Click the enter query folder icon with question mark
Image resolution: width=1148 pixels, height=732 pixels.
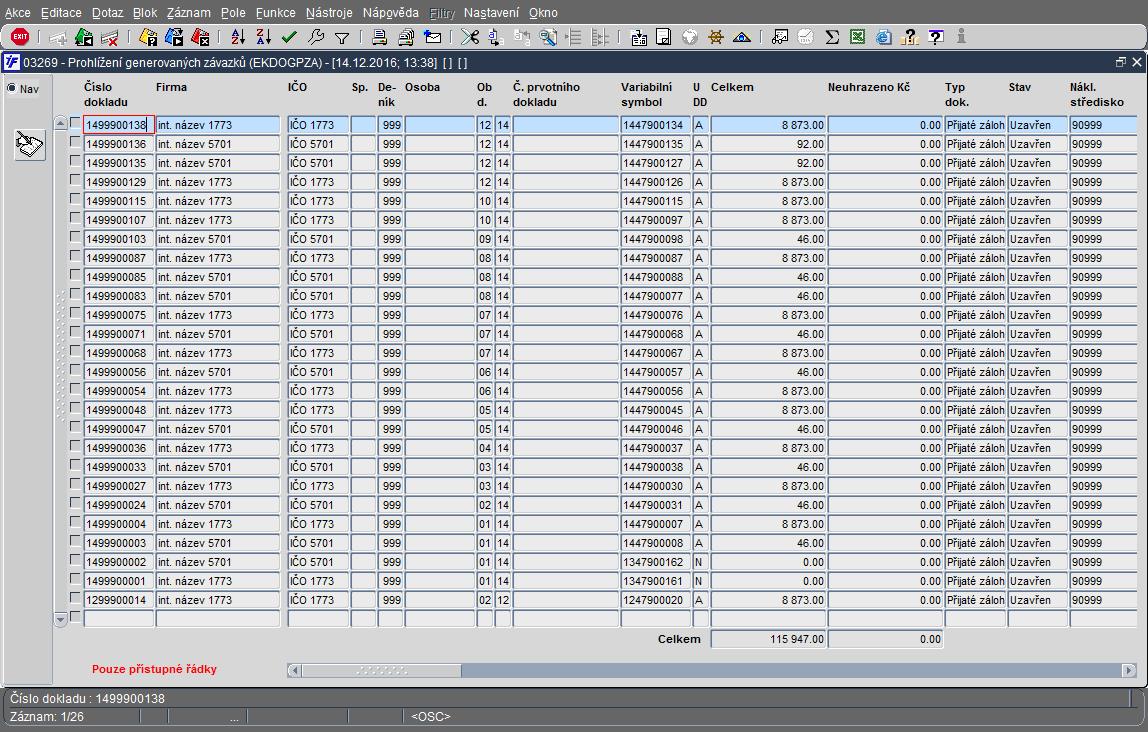(x=148, y=37)
